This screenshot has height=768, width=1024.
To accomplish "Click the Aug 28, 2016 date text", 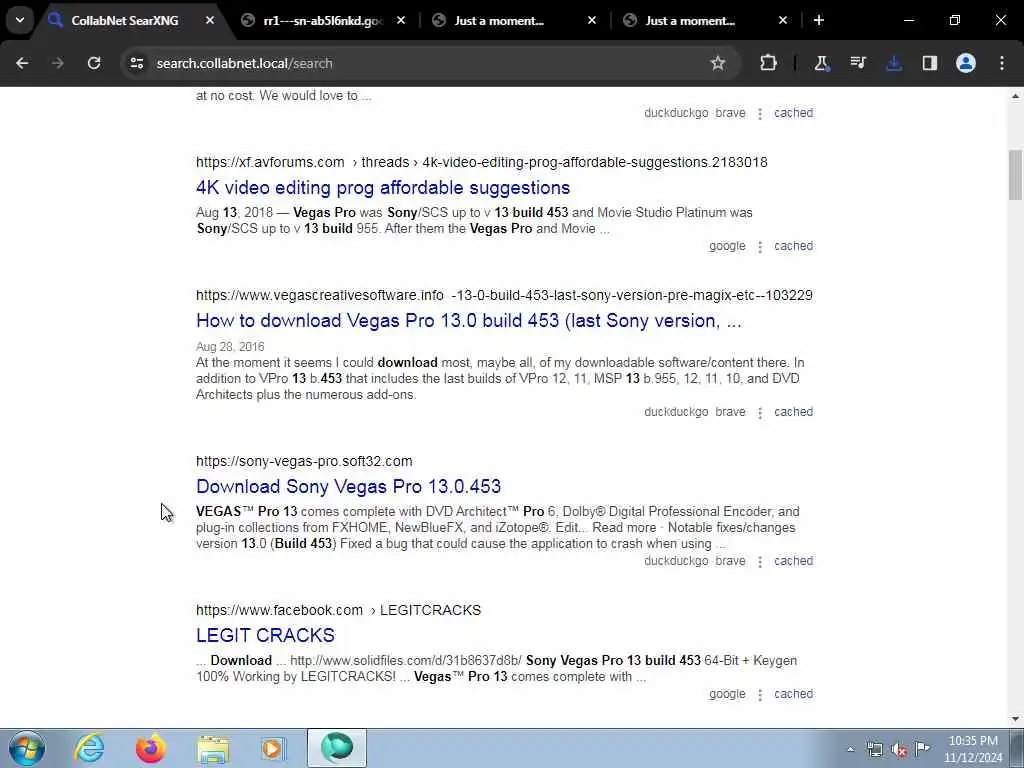I will (230, 347).
